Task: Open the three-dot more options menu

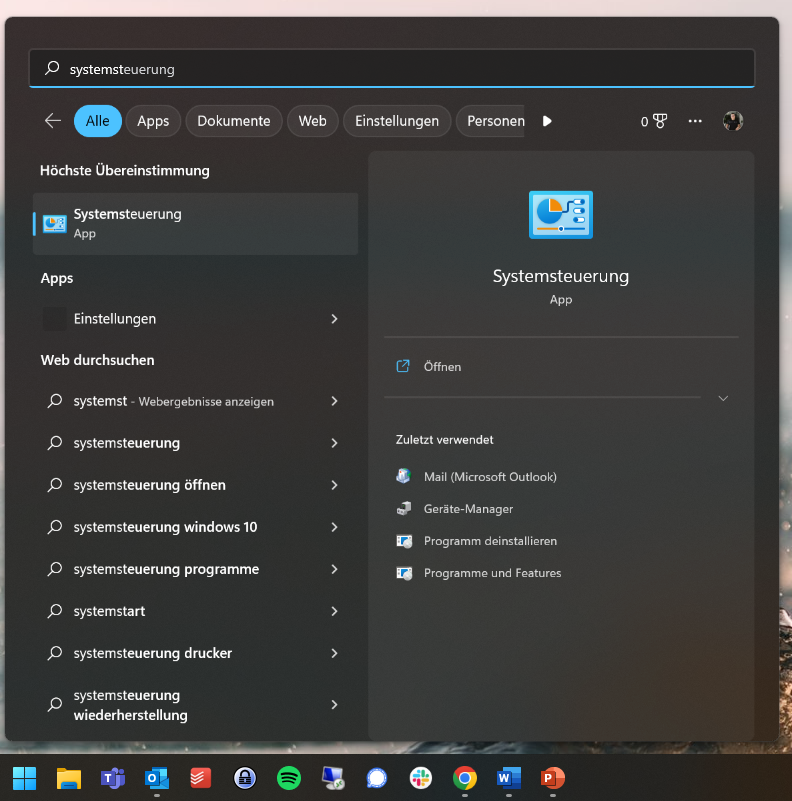Action: (695, 121)
